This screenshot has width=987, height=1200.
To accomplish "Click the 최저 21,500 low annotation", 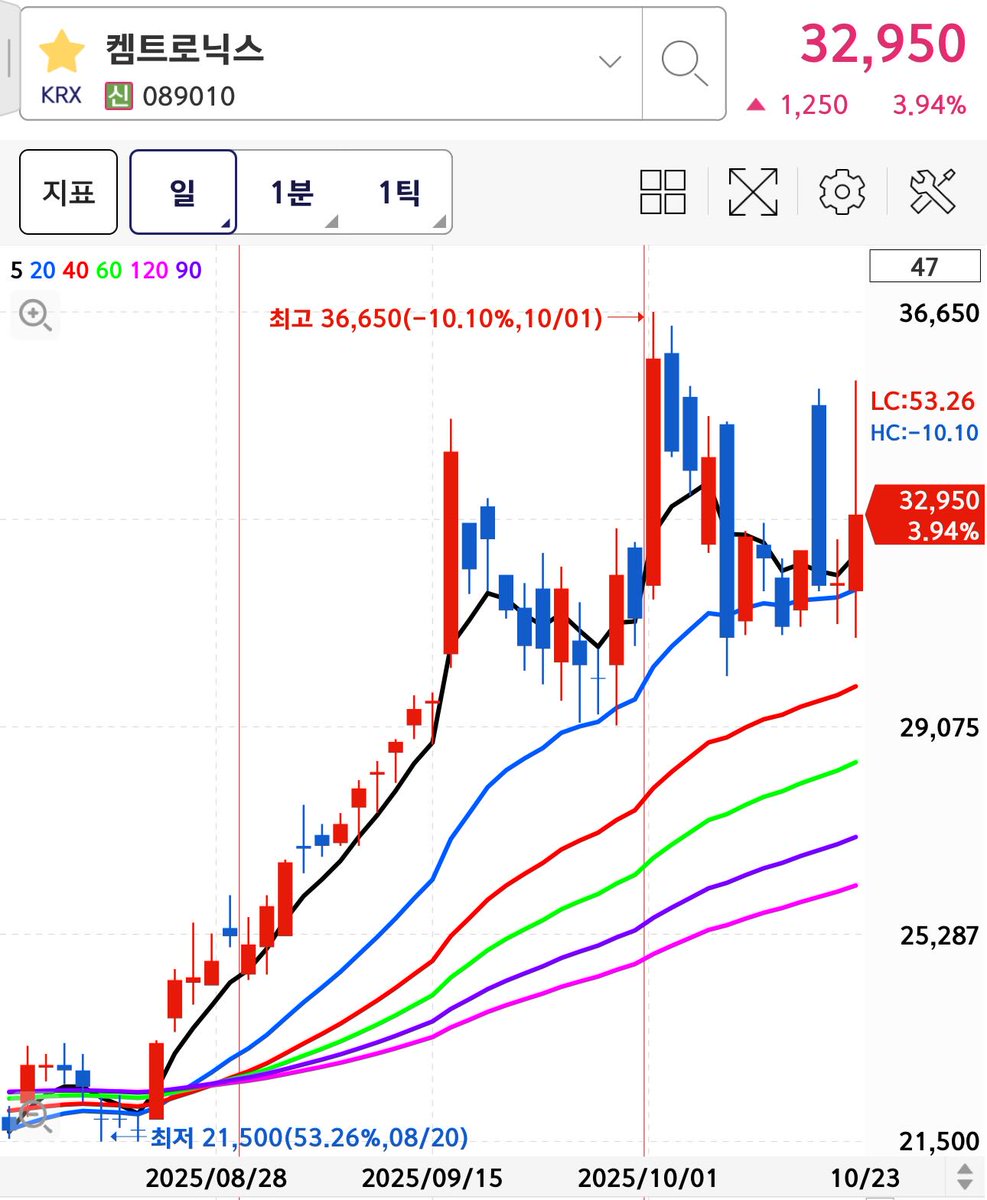I will [308, 1136].
